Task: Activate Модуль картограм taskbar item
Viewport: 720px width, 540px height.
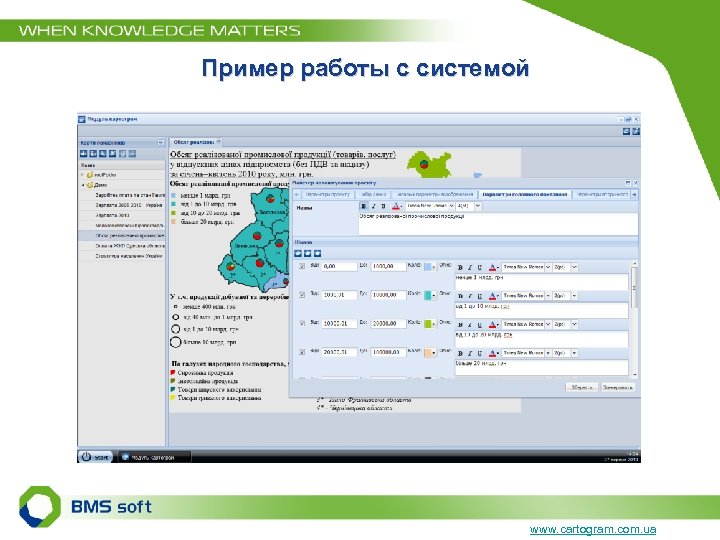Action: [x=154, y=457]
